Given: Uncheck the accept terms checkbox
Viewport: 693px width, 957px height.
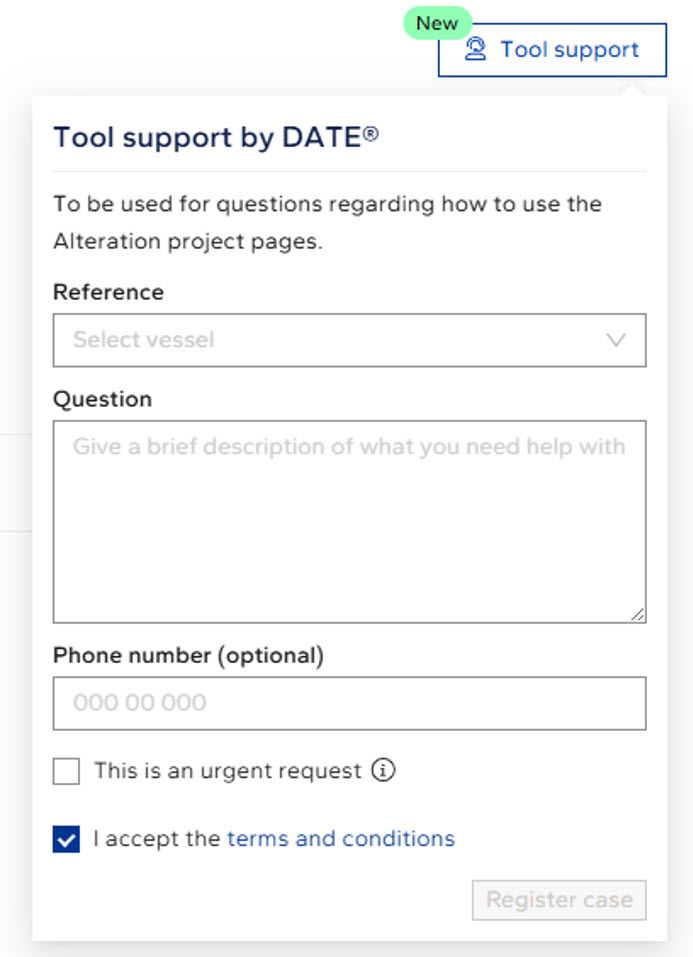Looking at the screenshot, I should point(67,839).
